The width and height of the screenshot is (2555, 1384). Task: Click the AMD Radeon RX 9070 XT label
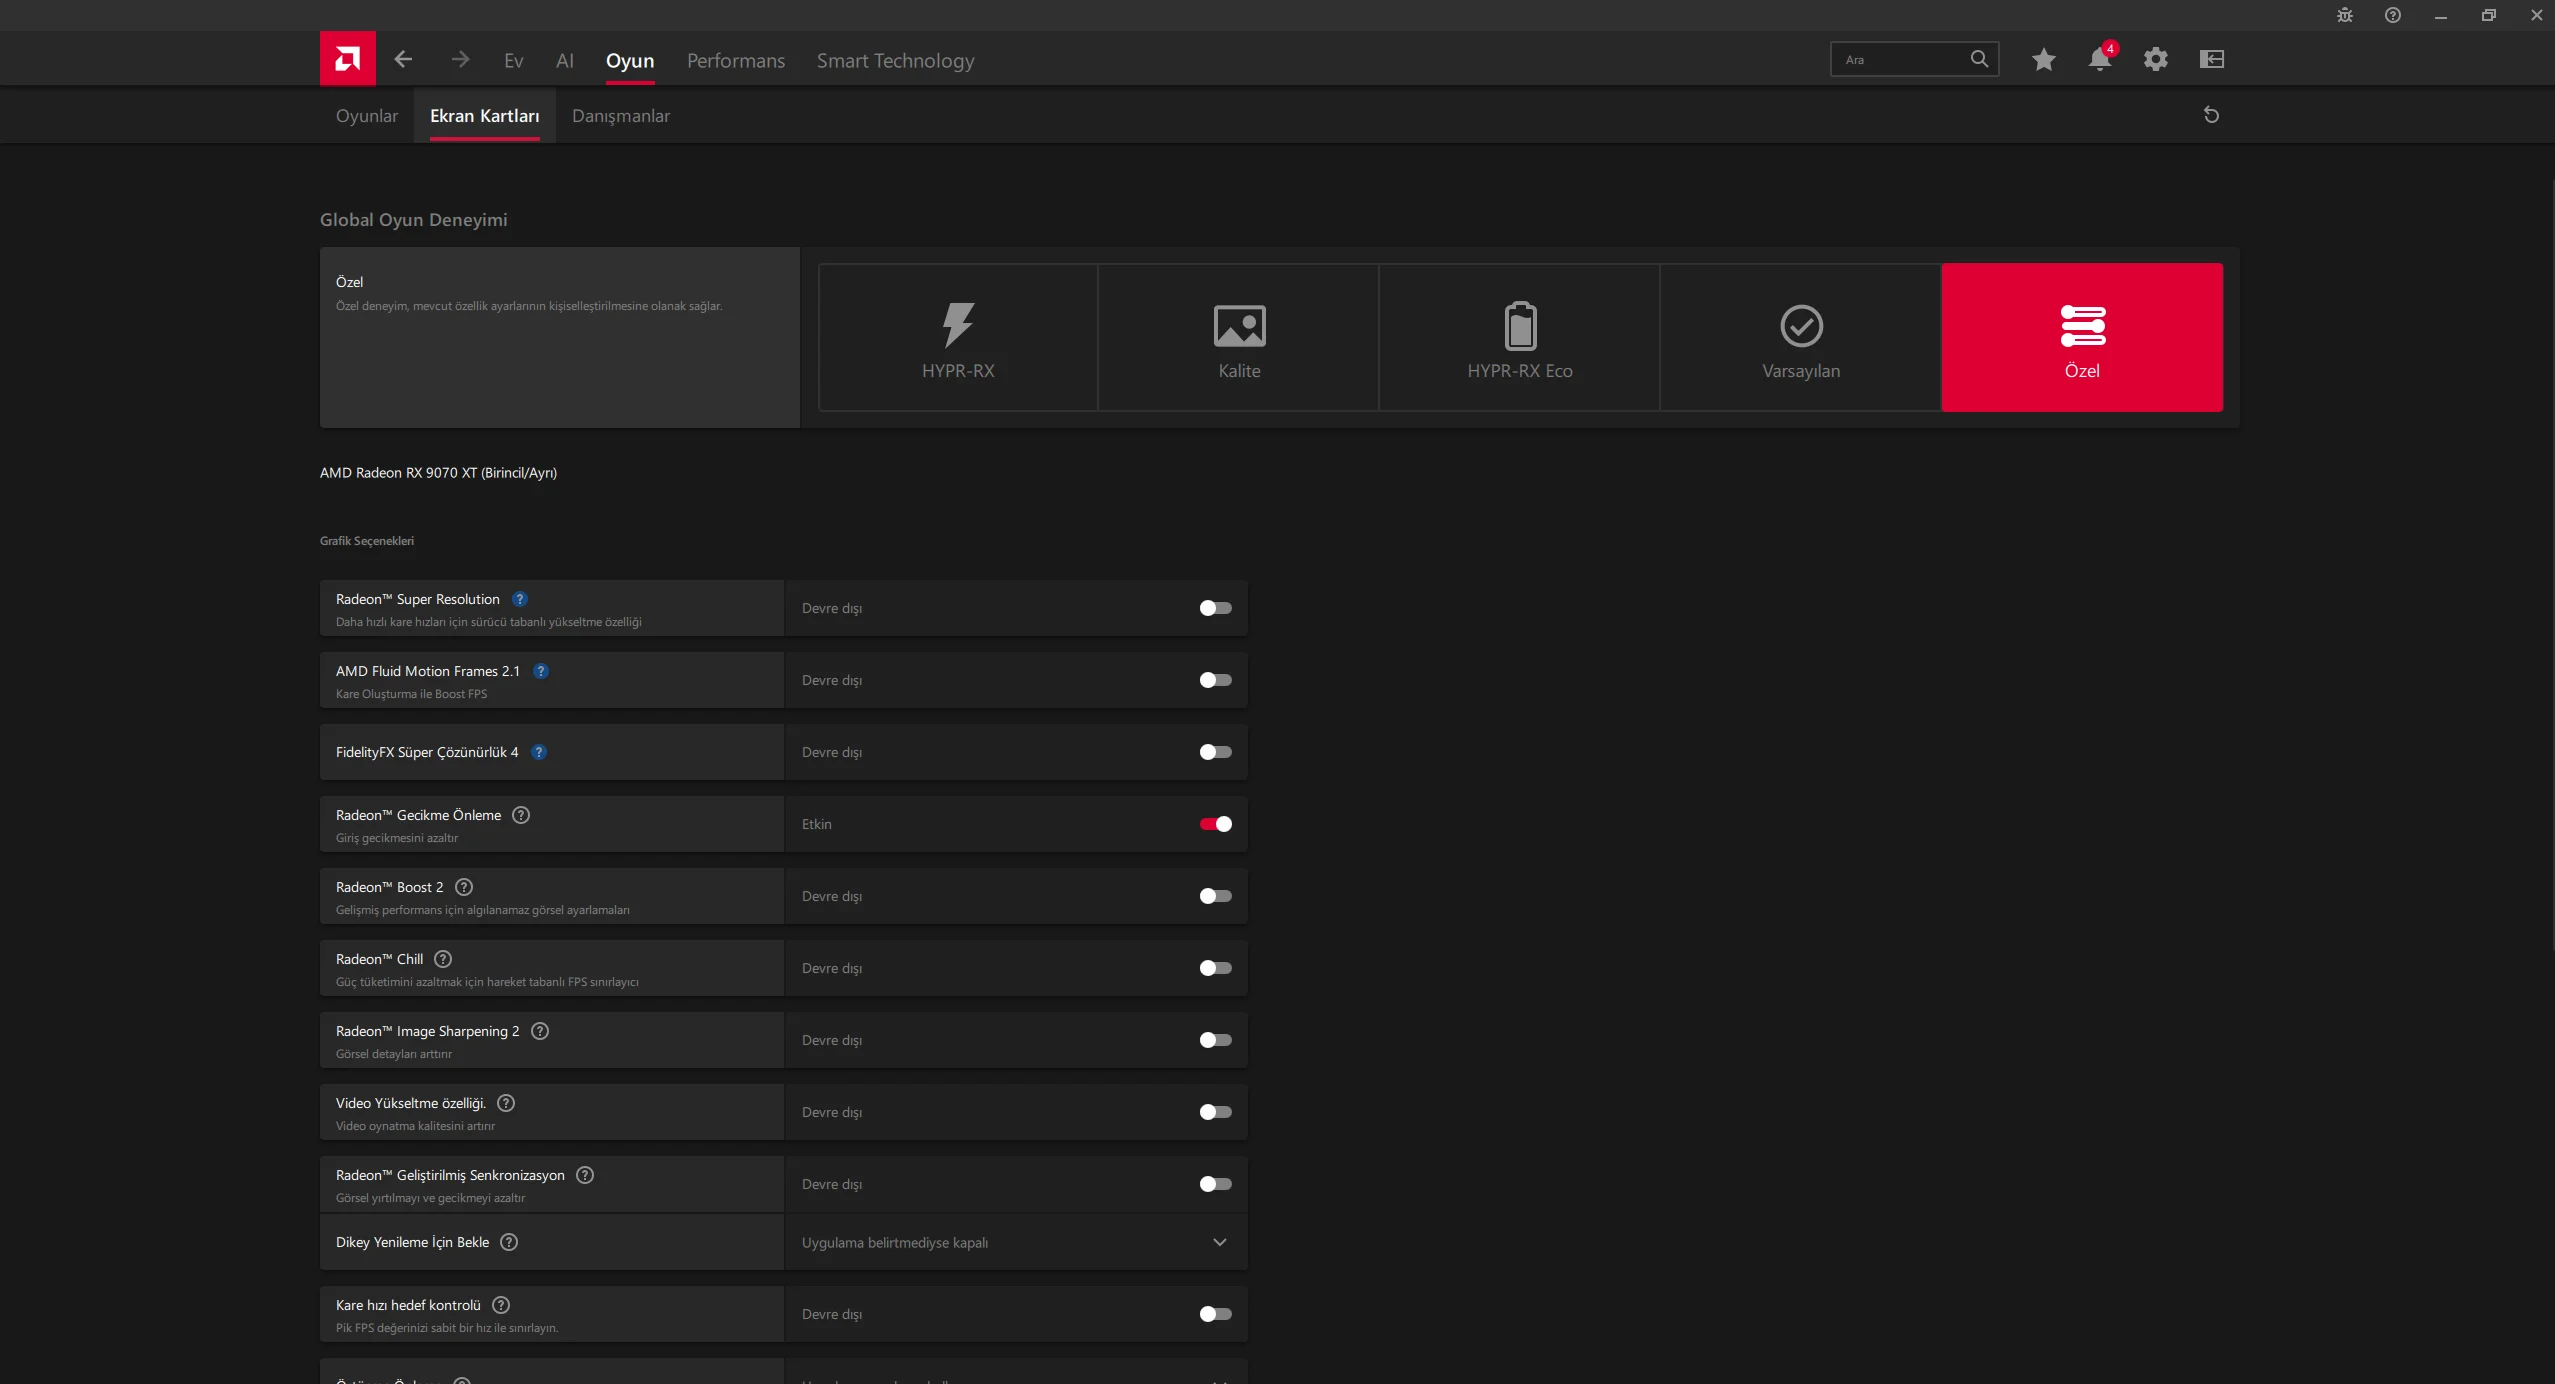click(438, 473)
